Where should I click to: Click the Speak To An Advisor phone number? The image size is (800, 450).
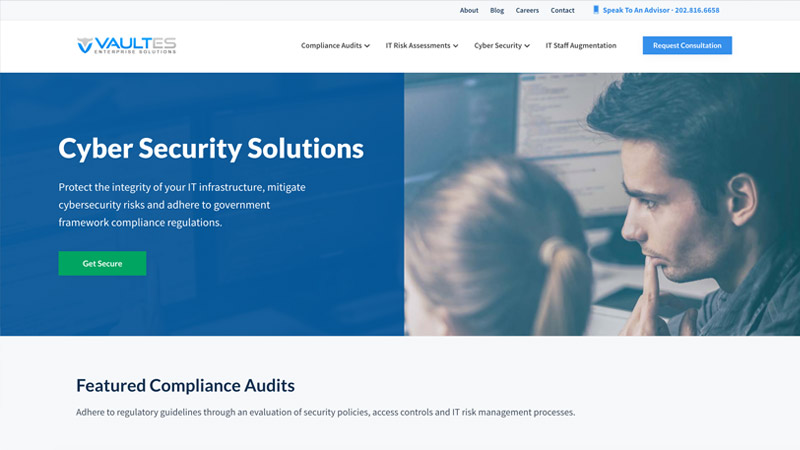pos(661,10)
